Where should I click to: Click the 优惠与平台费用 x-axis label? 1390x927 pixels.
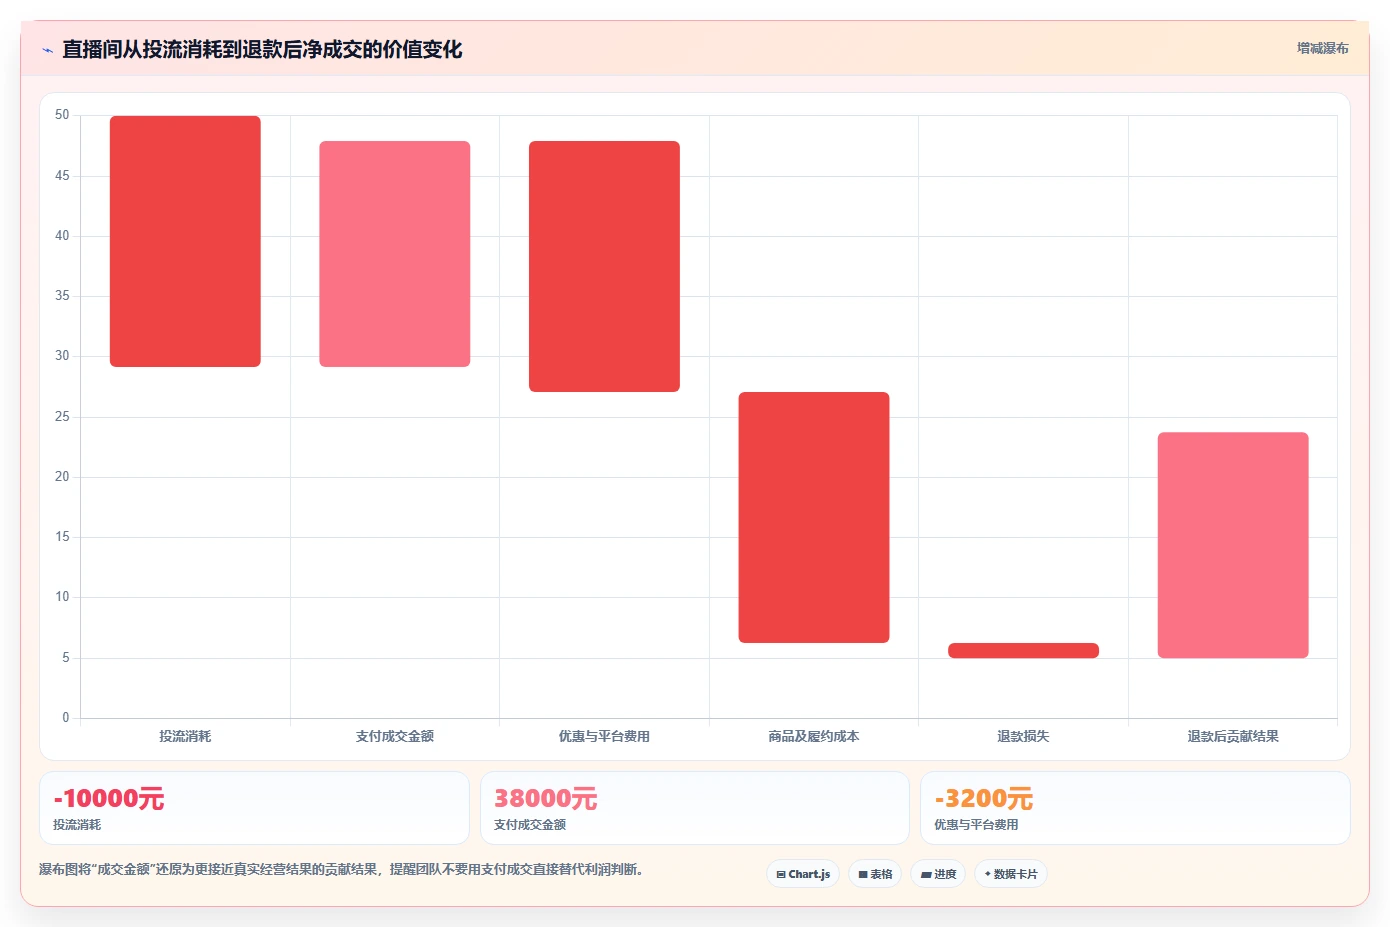pos(604,736)
